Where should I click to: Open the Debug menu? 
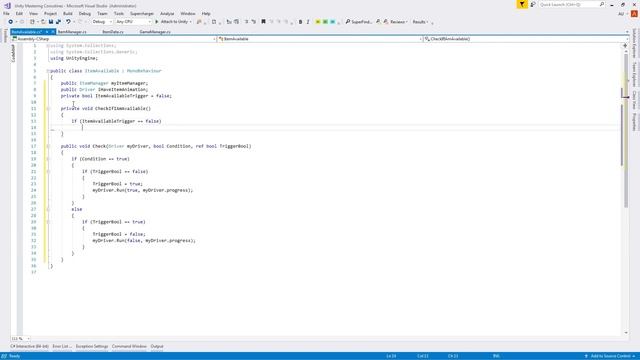tap(85, 13)
